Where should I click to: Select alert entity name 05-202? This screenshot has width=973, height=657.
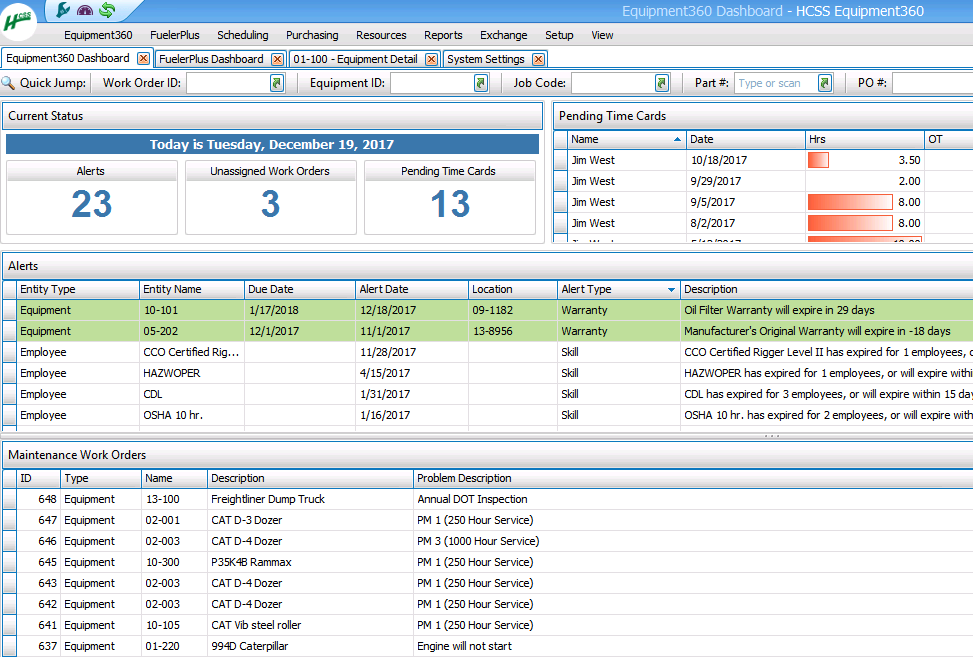[160, 331]
